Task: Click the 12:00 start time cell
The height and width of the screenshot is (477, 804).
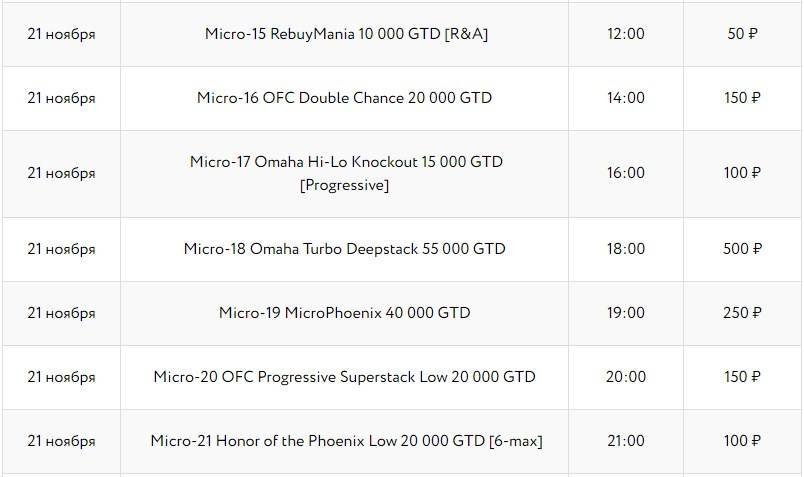Action: (x=626, y=34)
